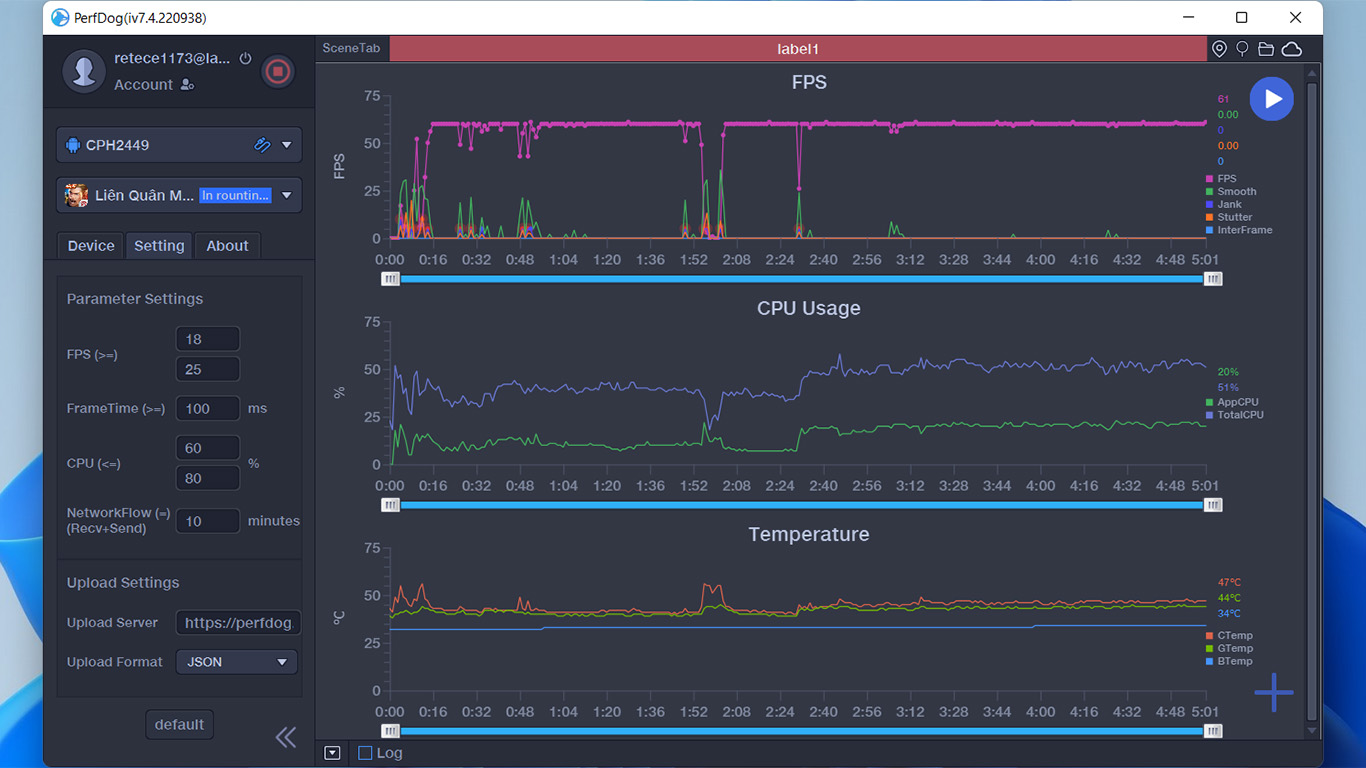Image resolution: width=1366 pixels, height=768 pixels.
Task: Switch to the Device tab
Action: [91, 246]
